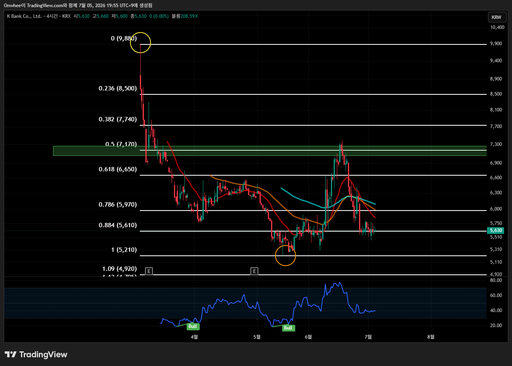Click the 5,110 price axis label
512x366 pixels.
click(x=496, y=262)
